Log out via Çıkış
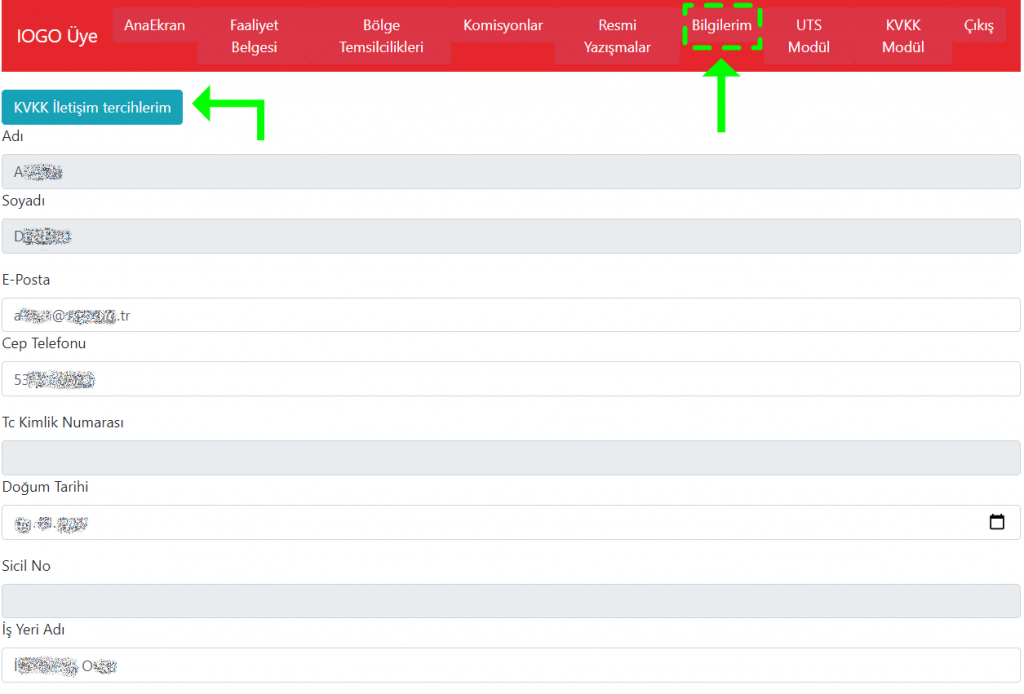This screenshot has height=694, width=1024. click(x=979, y=25)
